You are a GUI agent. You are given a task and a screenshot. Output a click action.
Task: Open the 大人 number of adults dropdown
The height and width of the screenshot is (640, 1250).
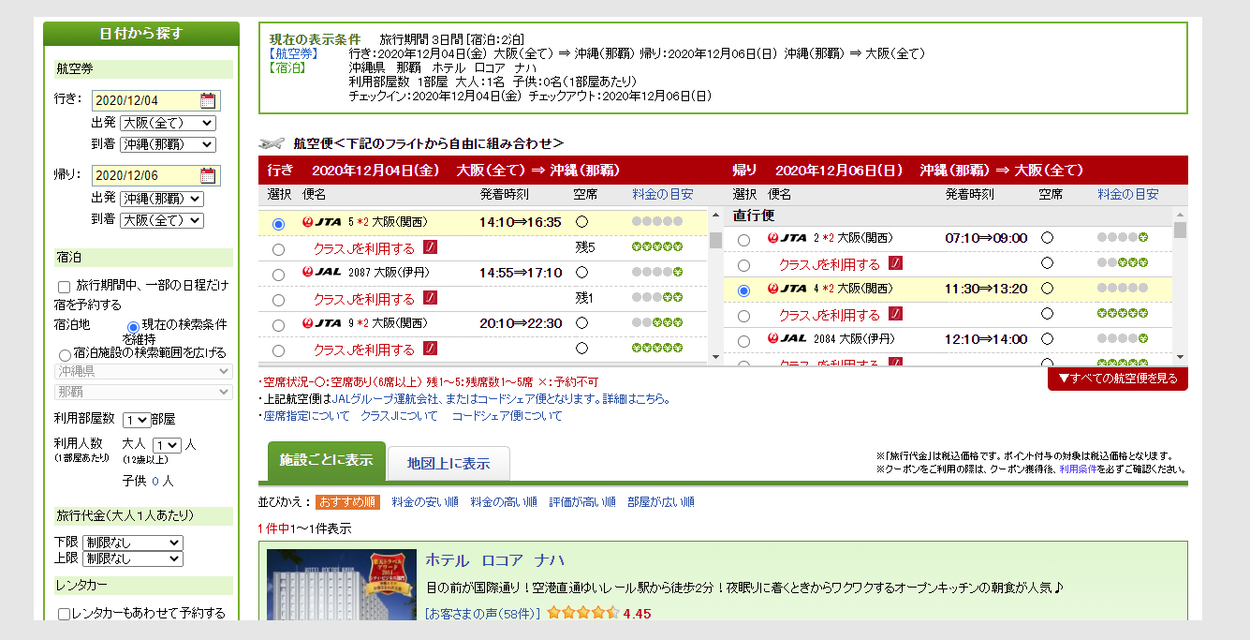click(168, 445)
